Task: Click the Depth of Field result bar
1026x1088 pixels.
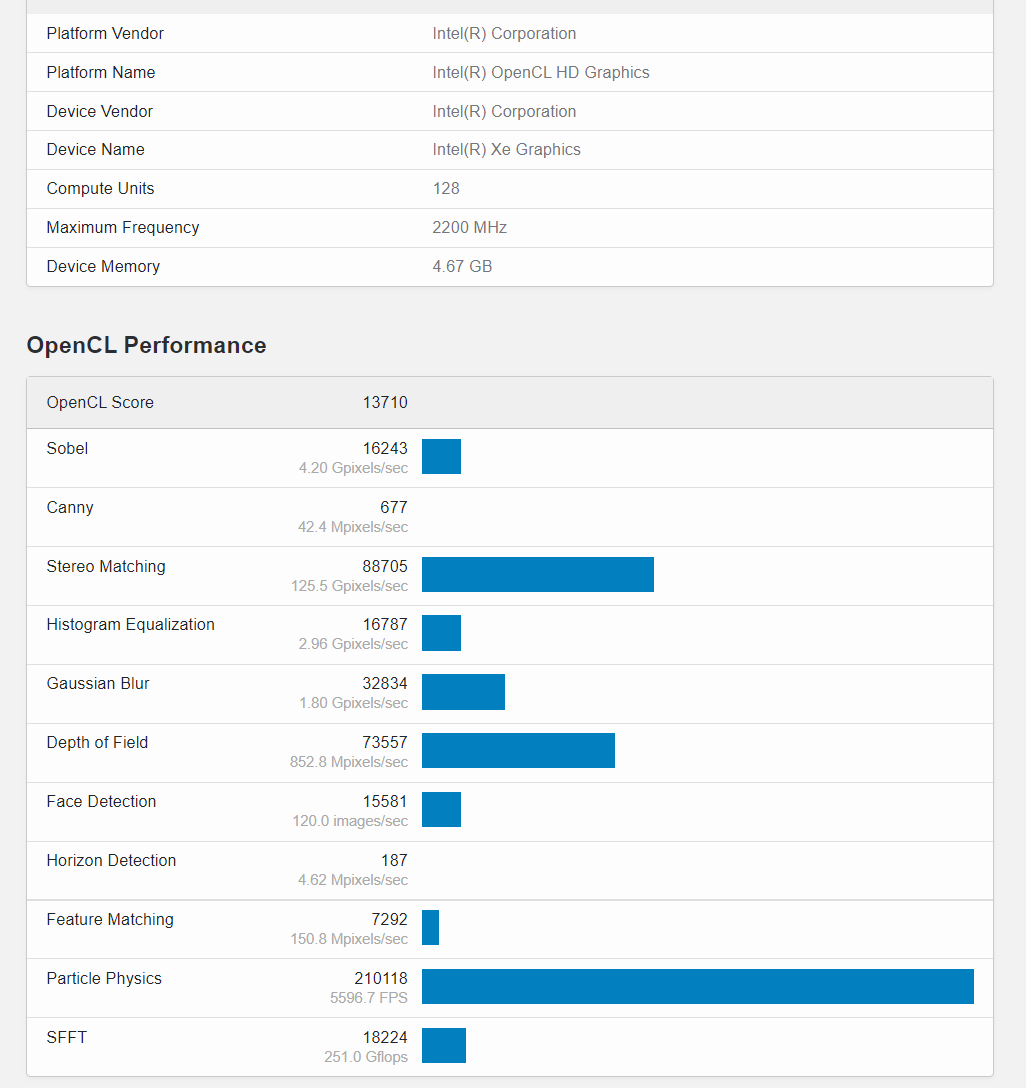Action: [518, 751]
